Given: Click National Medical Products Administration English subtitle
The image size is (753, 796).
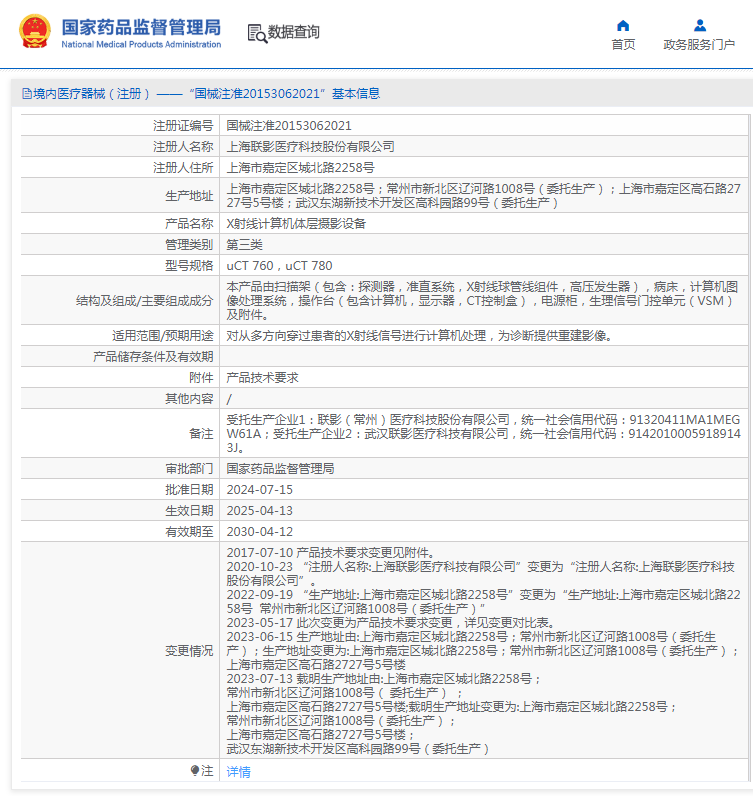Looking at the screenshot, I should (141, 44).
